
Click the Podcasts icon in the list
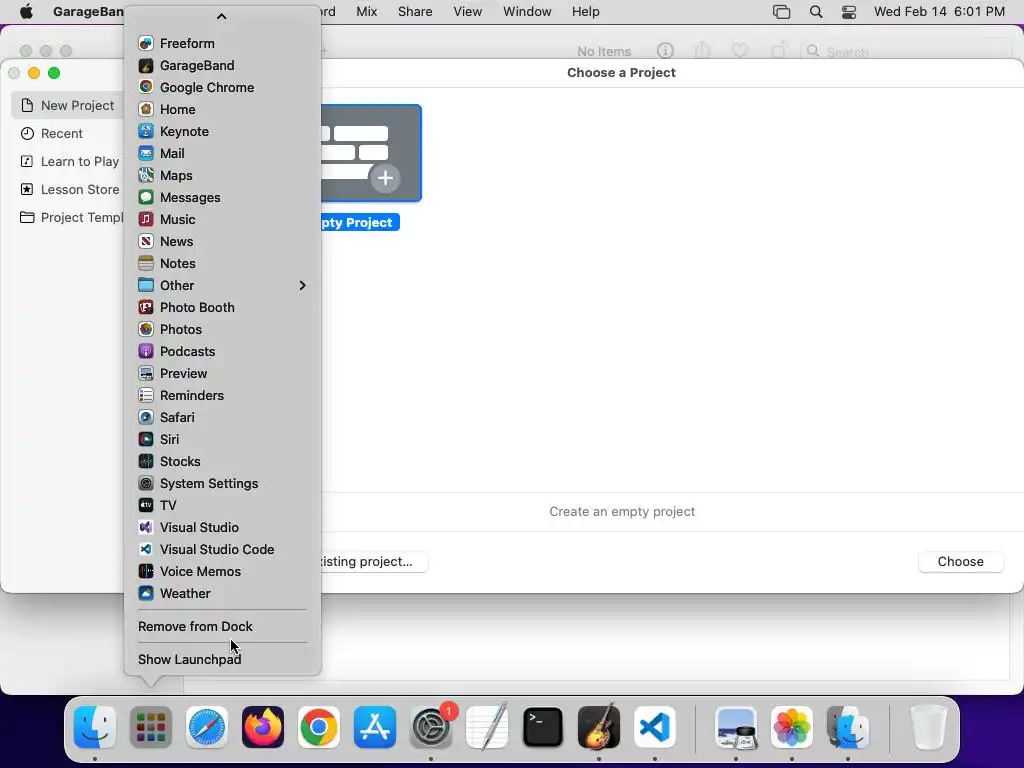pyautogui.click(x=146, y=351)
